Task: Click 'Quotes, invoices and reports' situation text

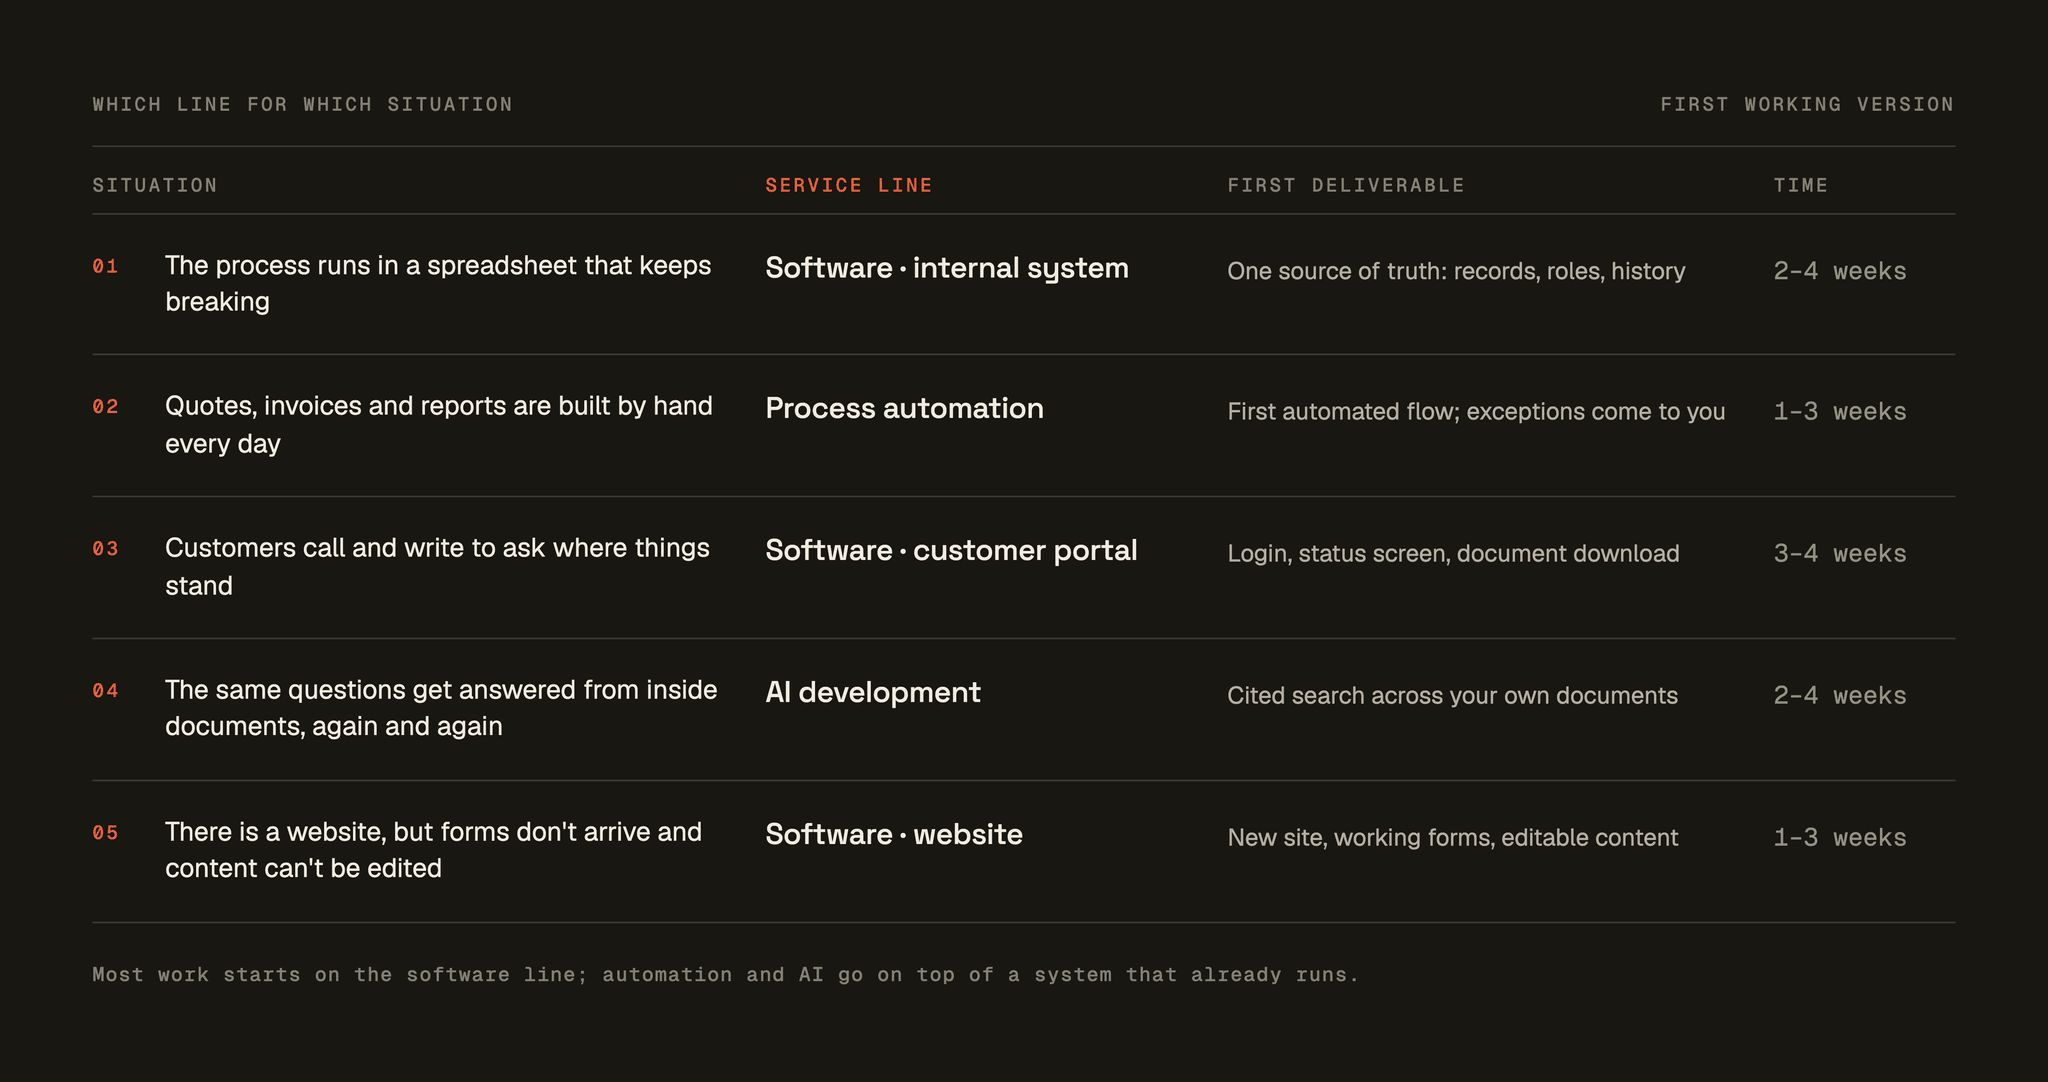Action: (439, 424)
